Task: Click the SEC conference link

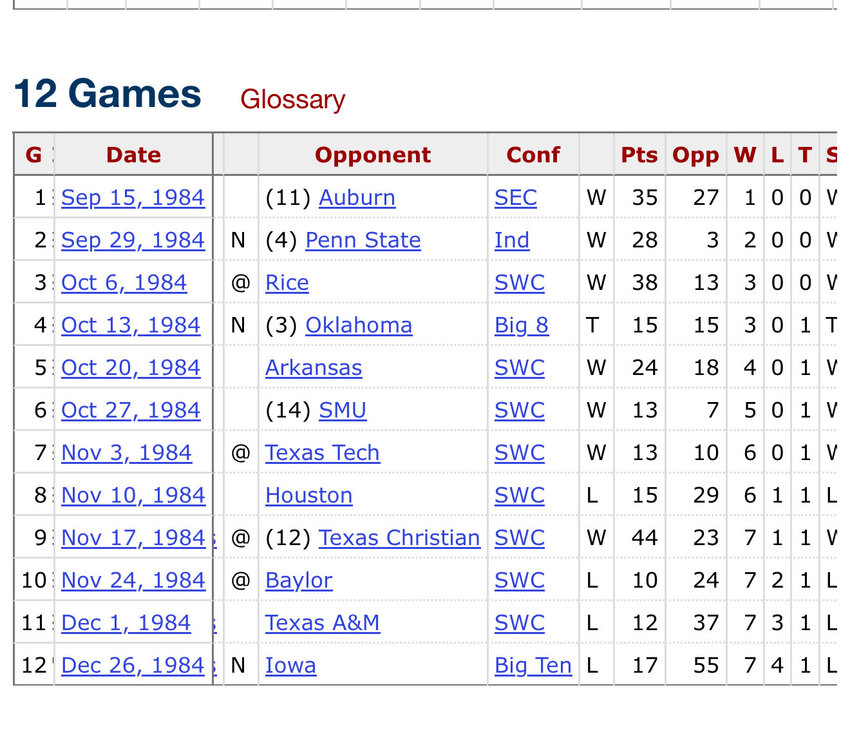Action: coord(515,198)
